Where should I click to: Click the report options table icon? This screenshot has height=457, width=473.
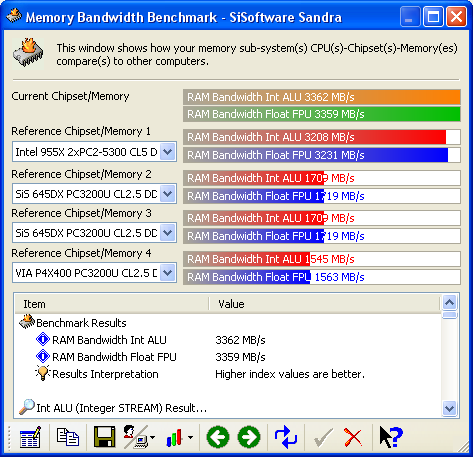[x=30, y=437]
